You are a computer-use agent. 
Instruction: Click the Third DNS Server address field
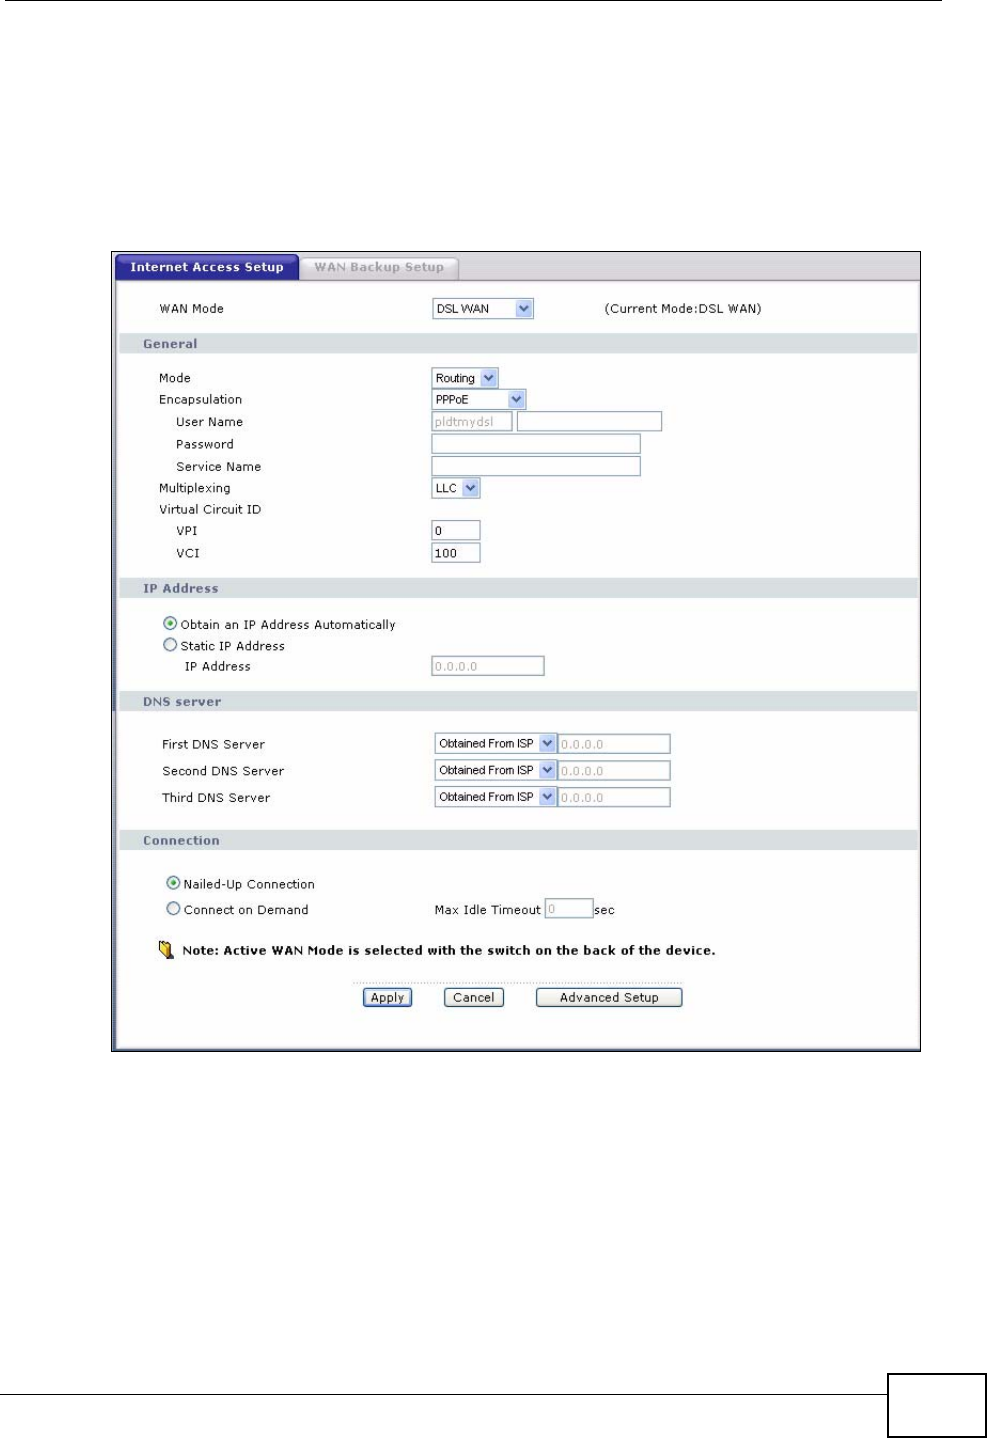pyautogui.click(x=613, y=797)
